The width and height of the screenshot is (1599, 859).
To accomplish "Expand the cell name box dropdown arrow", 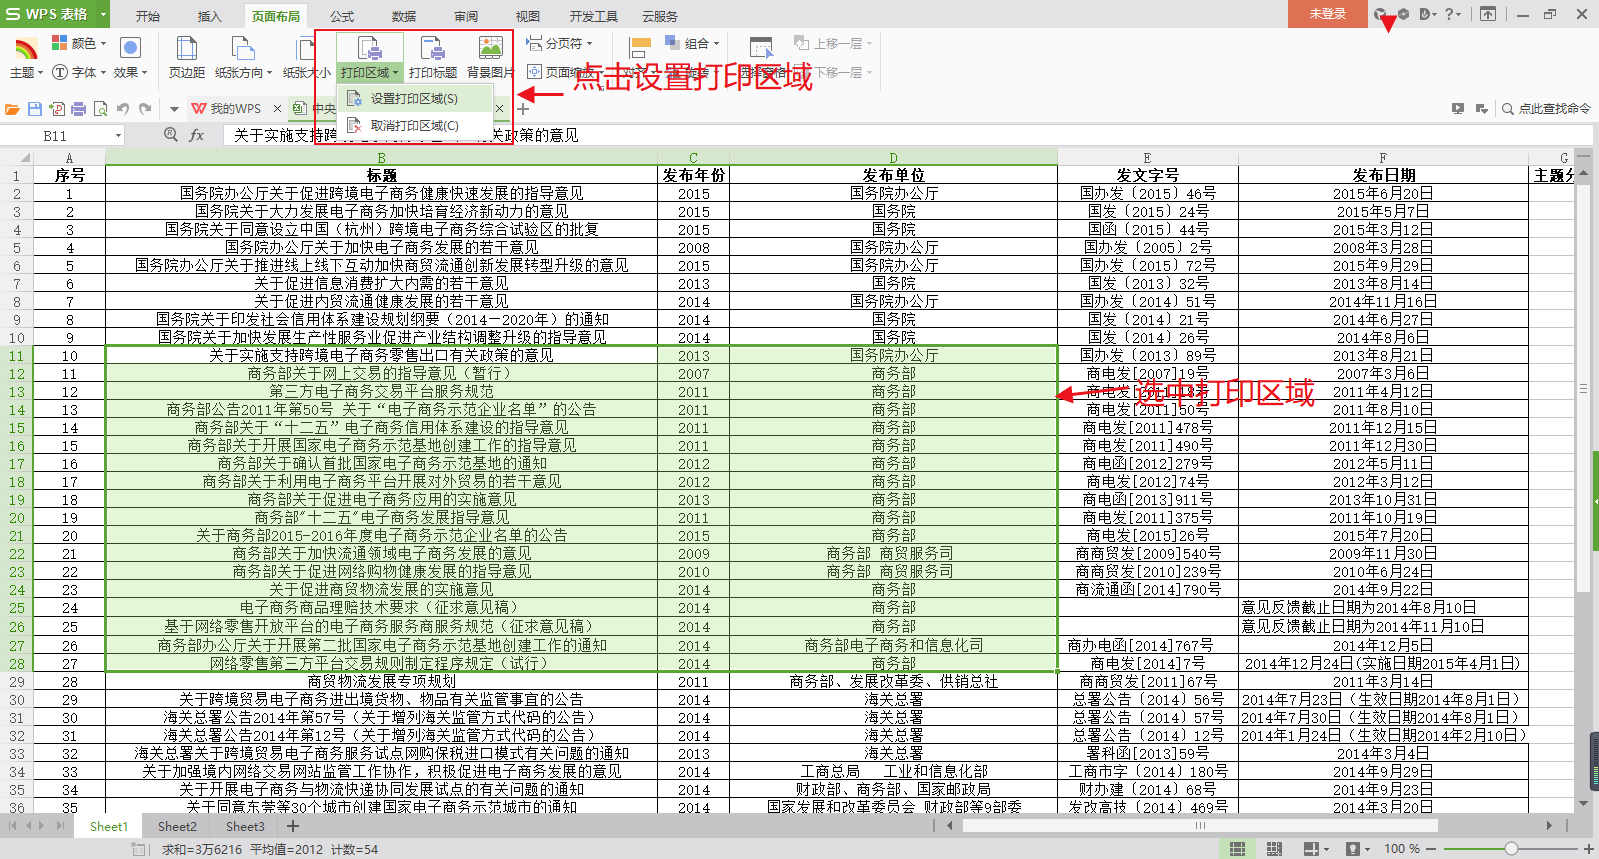I will point(119,136).
